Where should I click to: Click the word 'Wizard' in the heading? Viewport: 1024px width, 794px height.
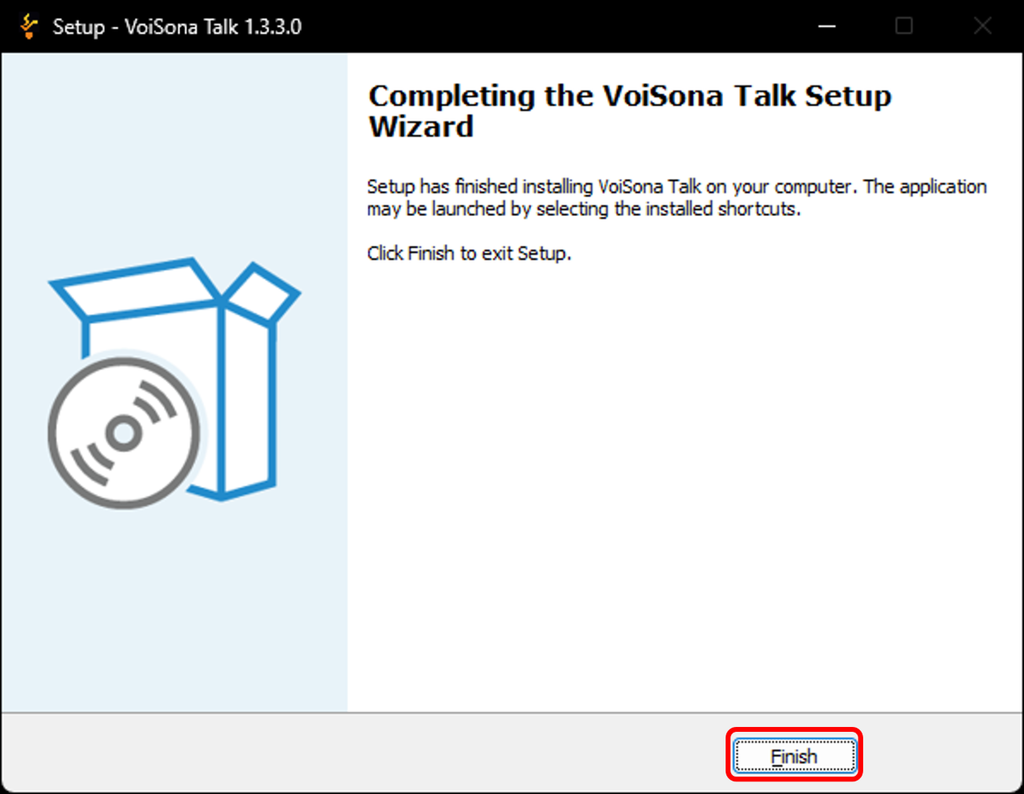421,127
